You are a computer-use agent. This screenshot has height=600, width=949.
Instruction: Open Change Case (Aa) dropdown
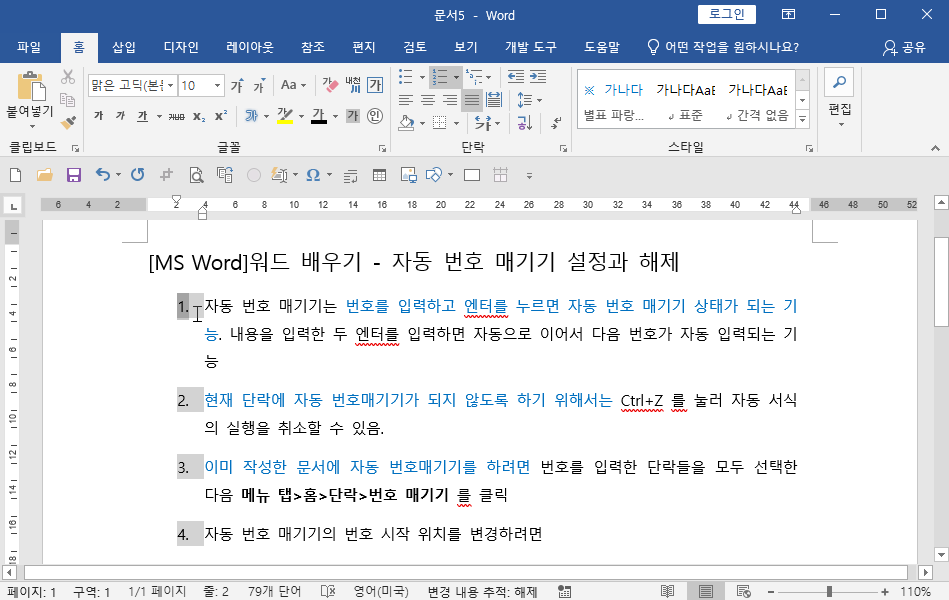(293, 85)
